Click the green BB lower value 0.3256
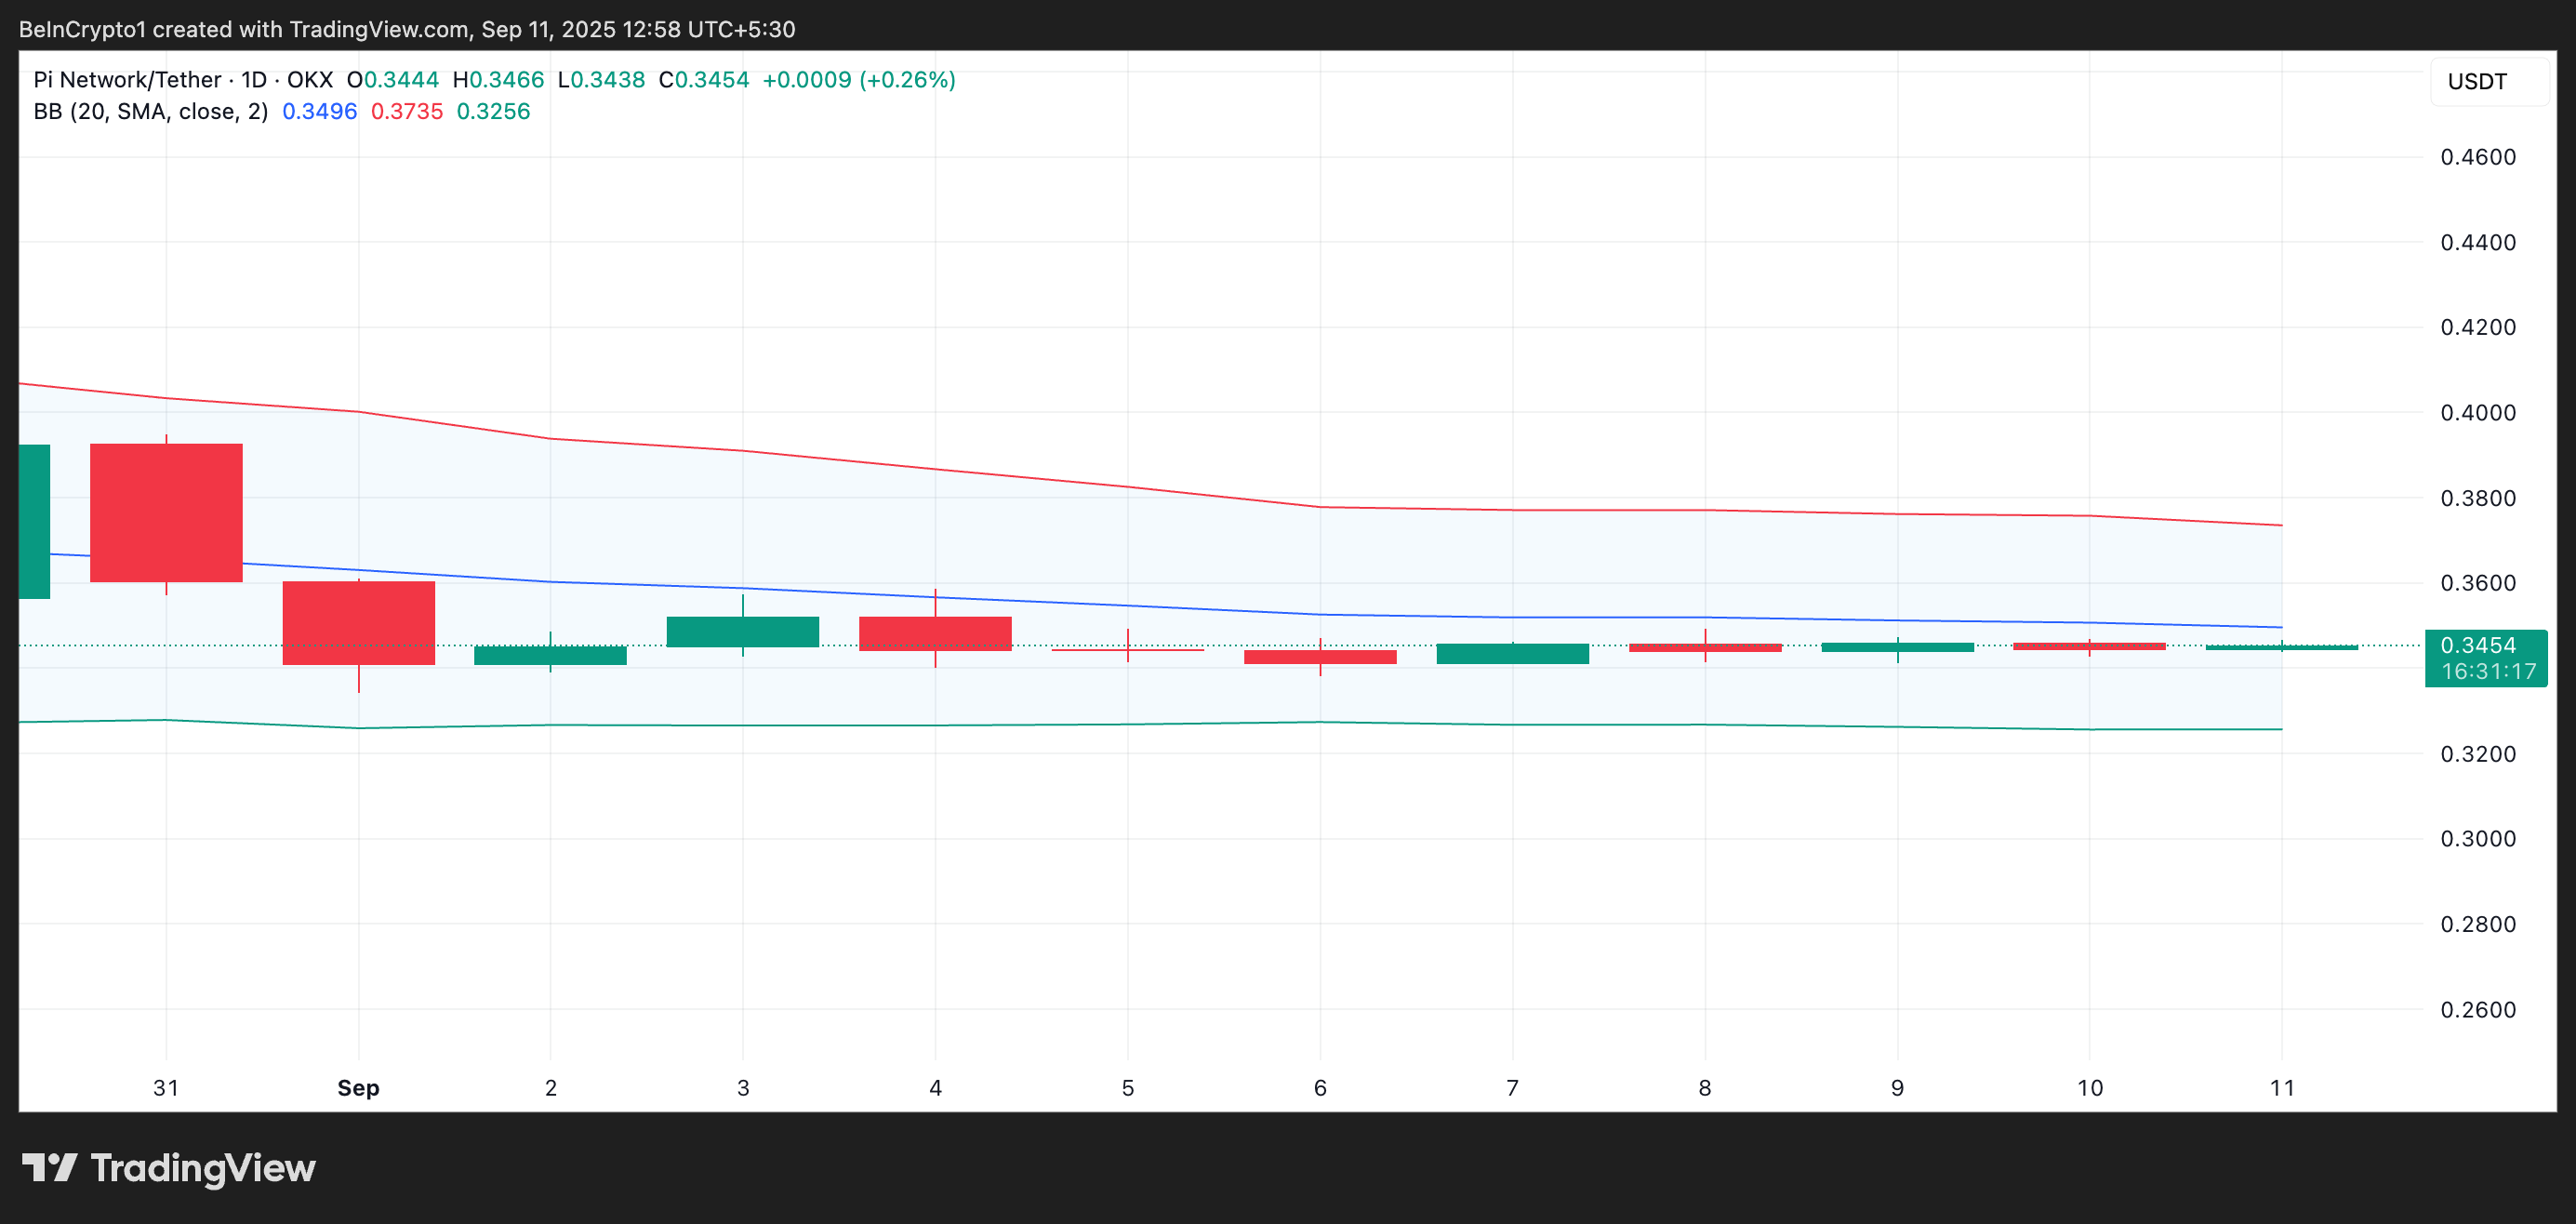Screen dimensions: 2576x1224 coord(493,111)
